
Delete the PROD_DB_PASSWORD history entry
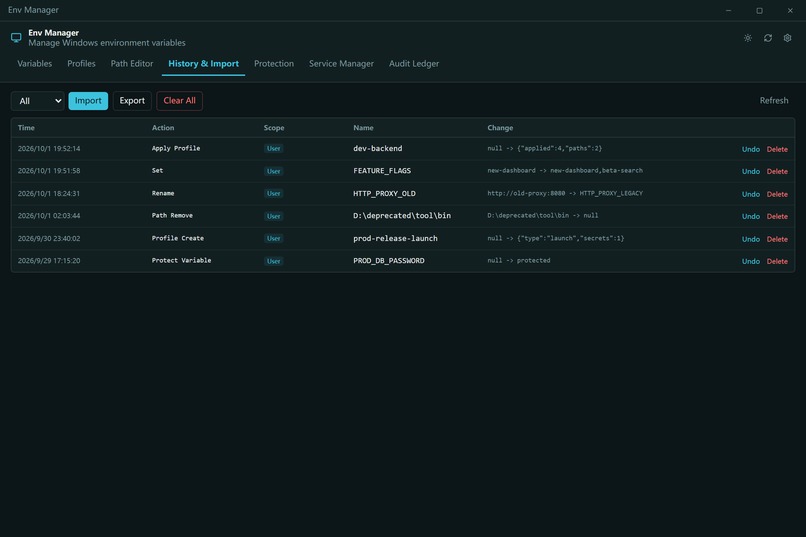click(x=777, y=261)
